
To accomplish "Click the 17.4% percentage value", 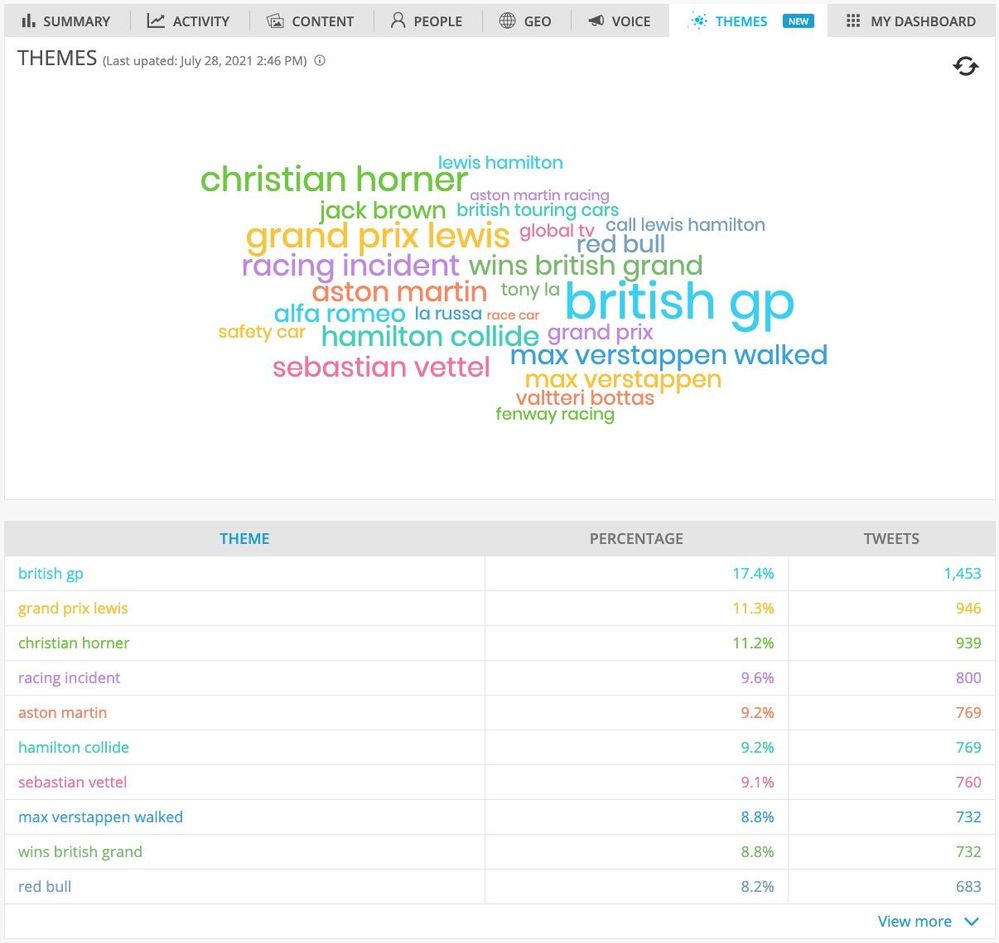I will point(753,573).
